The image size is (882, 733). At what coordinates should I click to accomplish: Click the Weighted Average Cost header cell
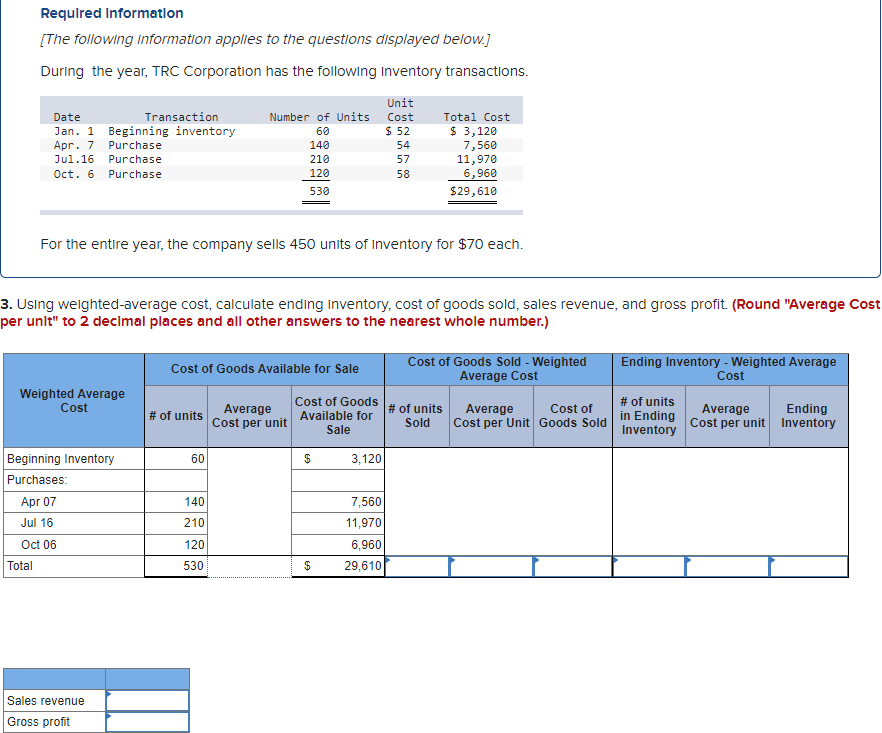coord(72,400)
